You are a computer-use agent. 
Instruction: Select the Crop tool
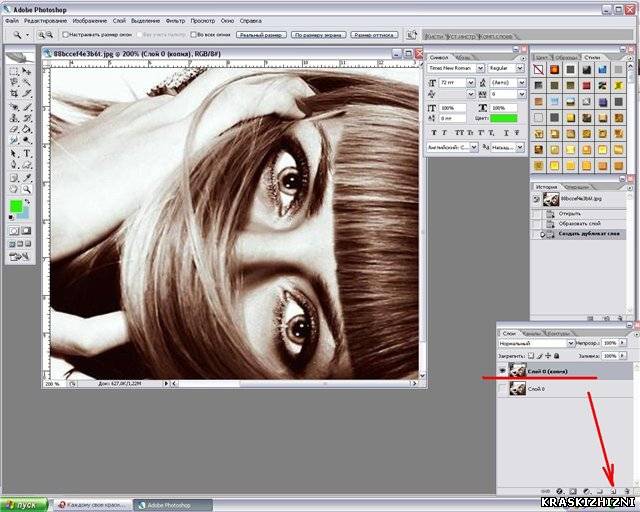14,93
